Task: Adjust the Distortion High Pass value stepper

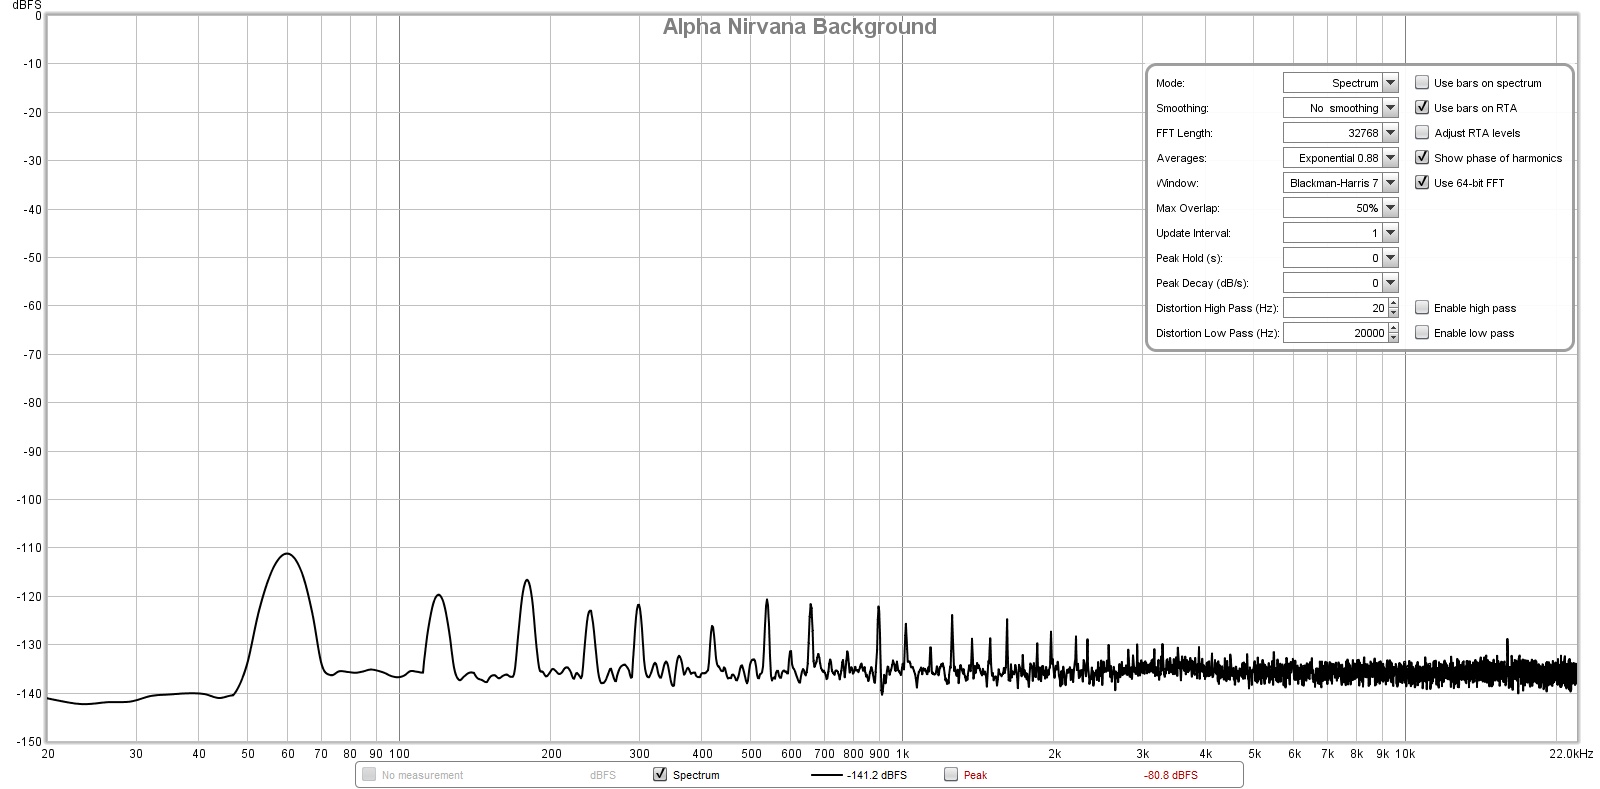Action: click(x=1394, y=308)
